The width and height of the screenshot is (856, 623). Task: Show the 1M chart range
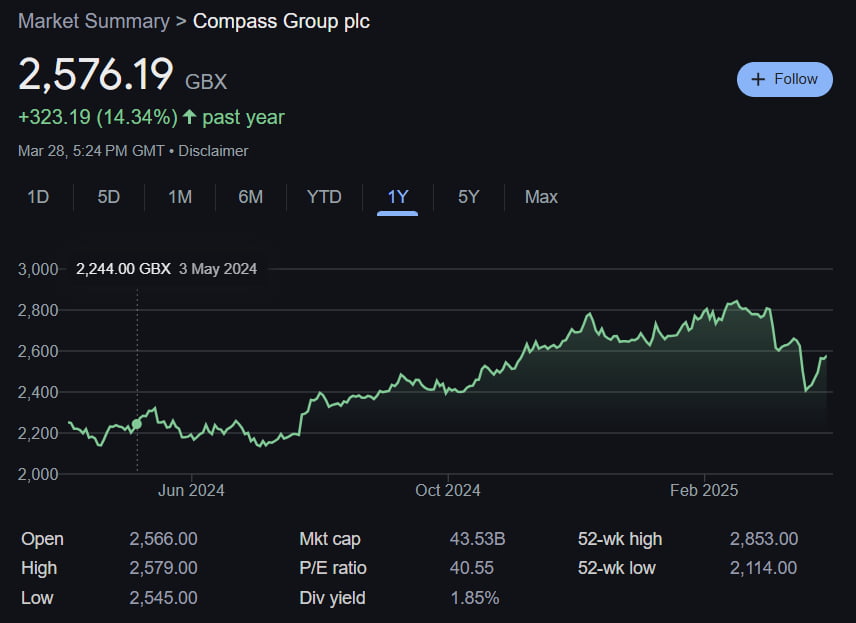click(180, 197)
